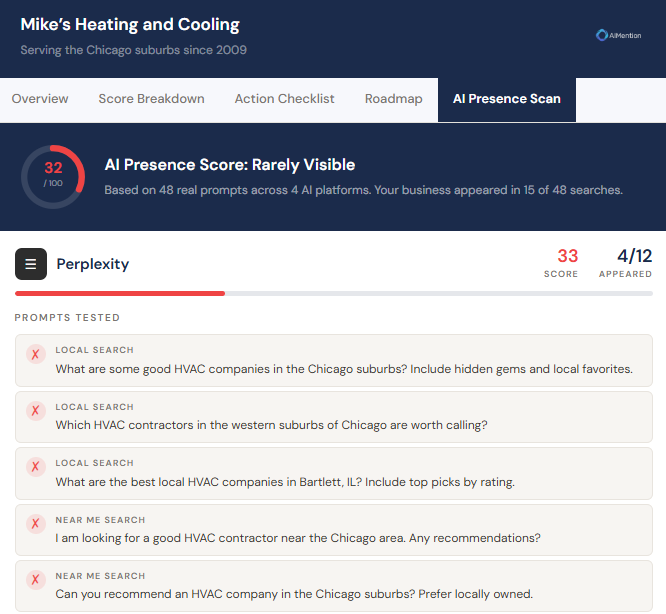The width and height of the screenshot is (666, 614).
Task: Open the Action Checklist tab
Action: tap(285, 99)
